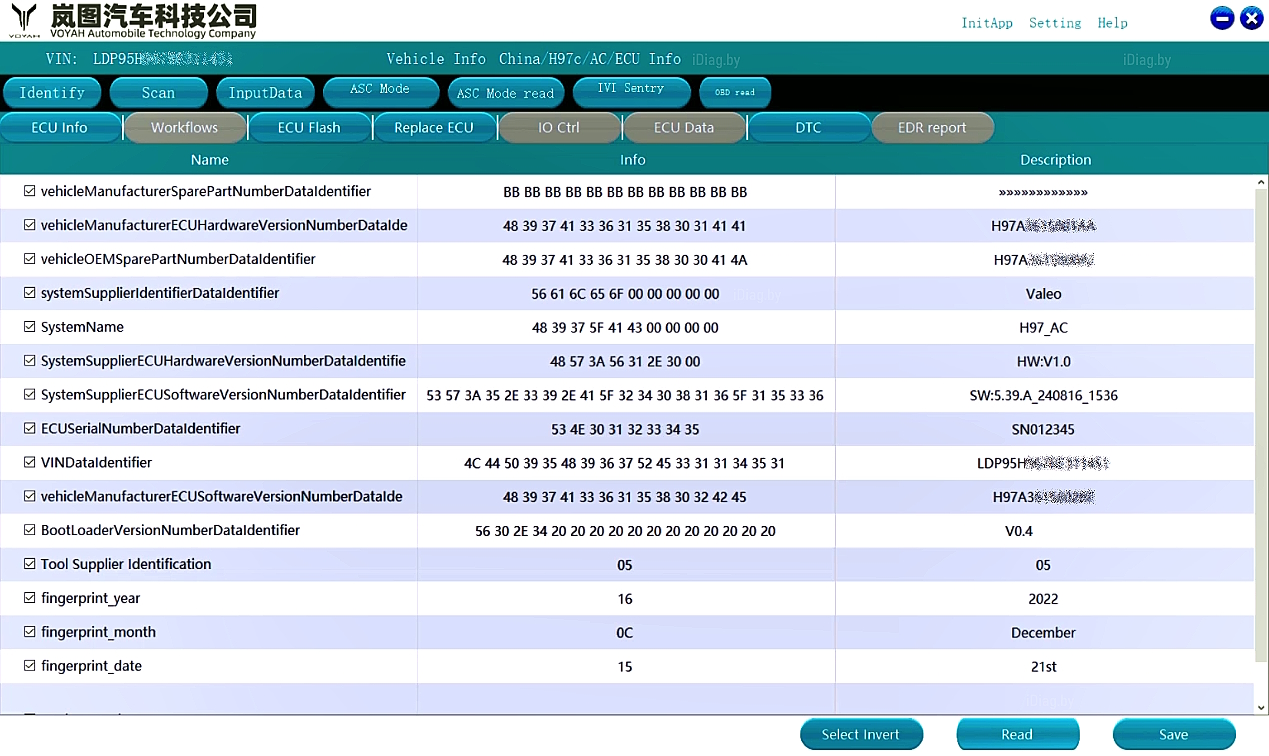Viewport: 1269px width, 756px height.
Task: Switch to the DTC tab
Action: pos(808,128)
